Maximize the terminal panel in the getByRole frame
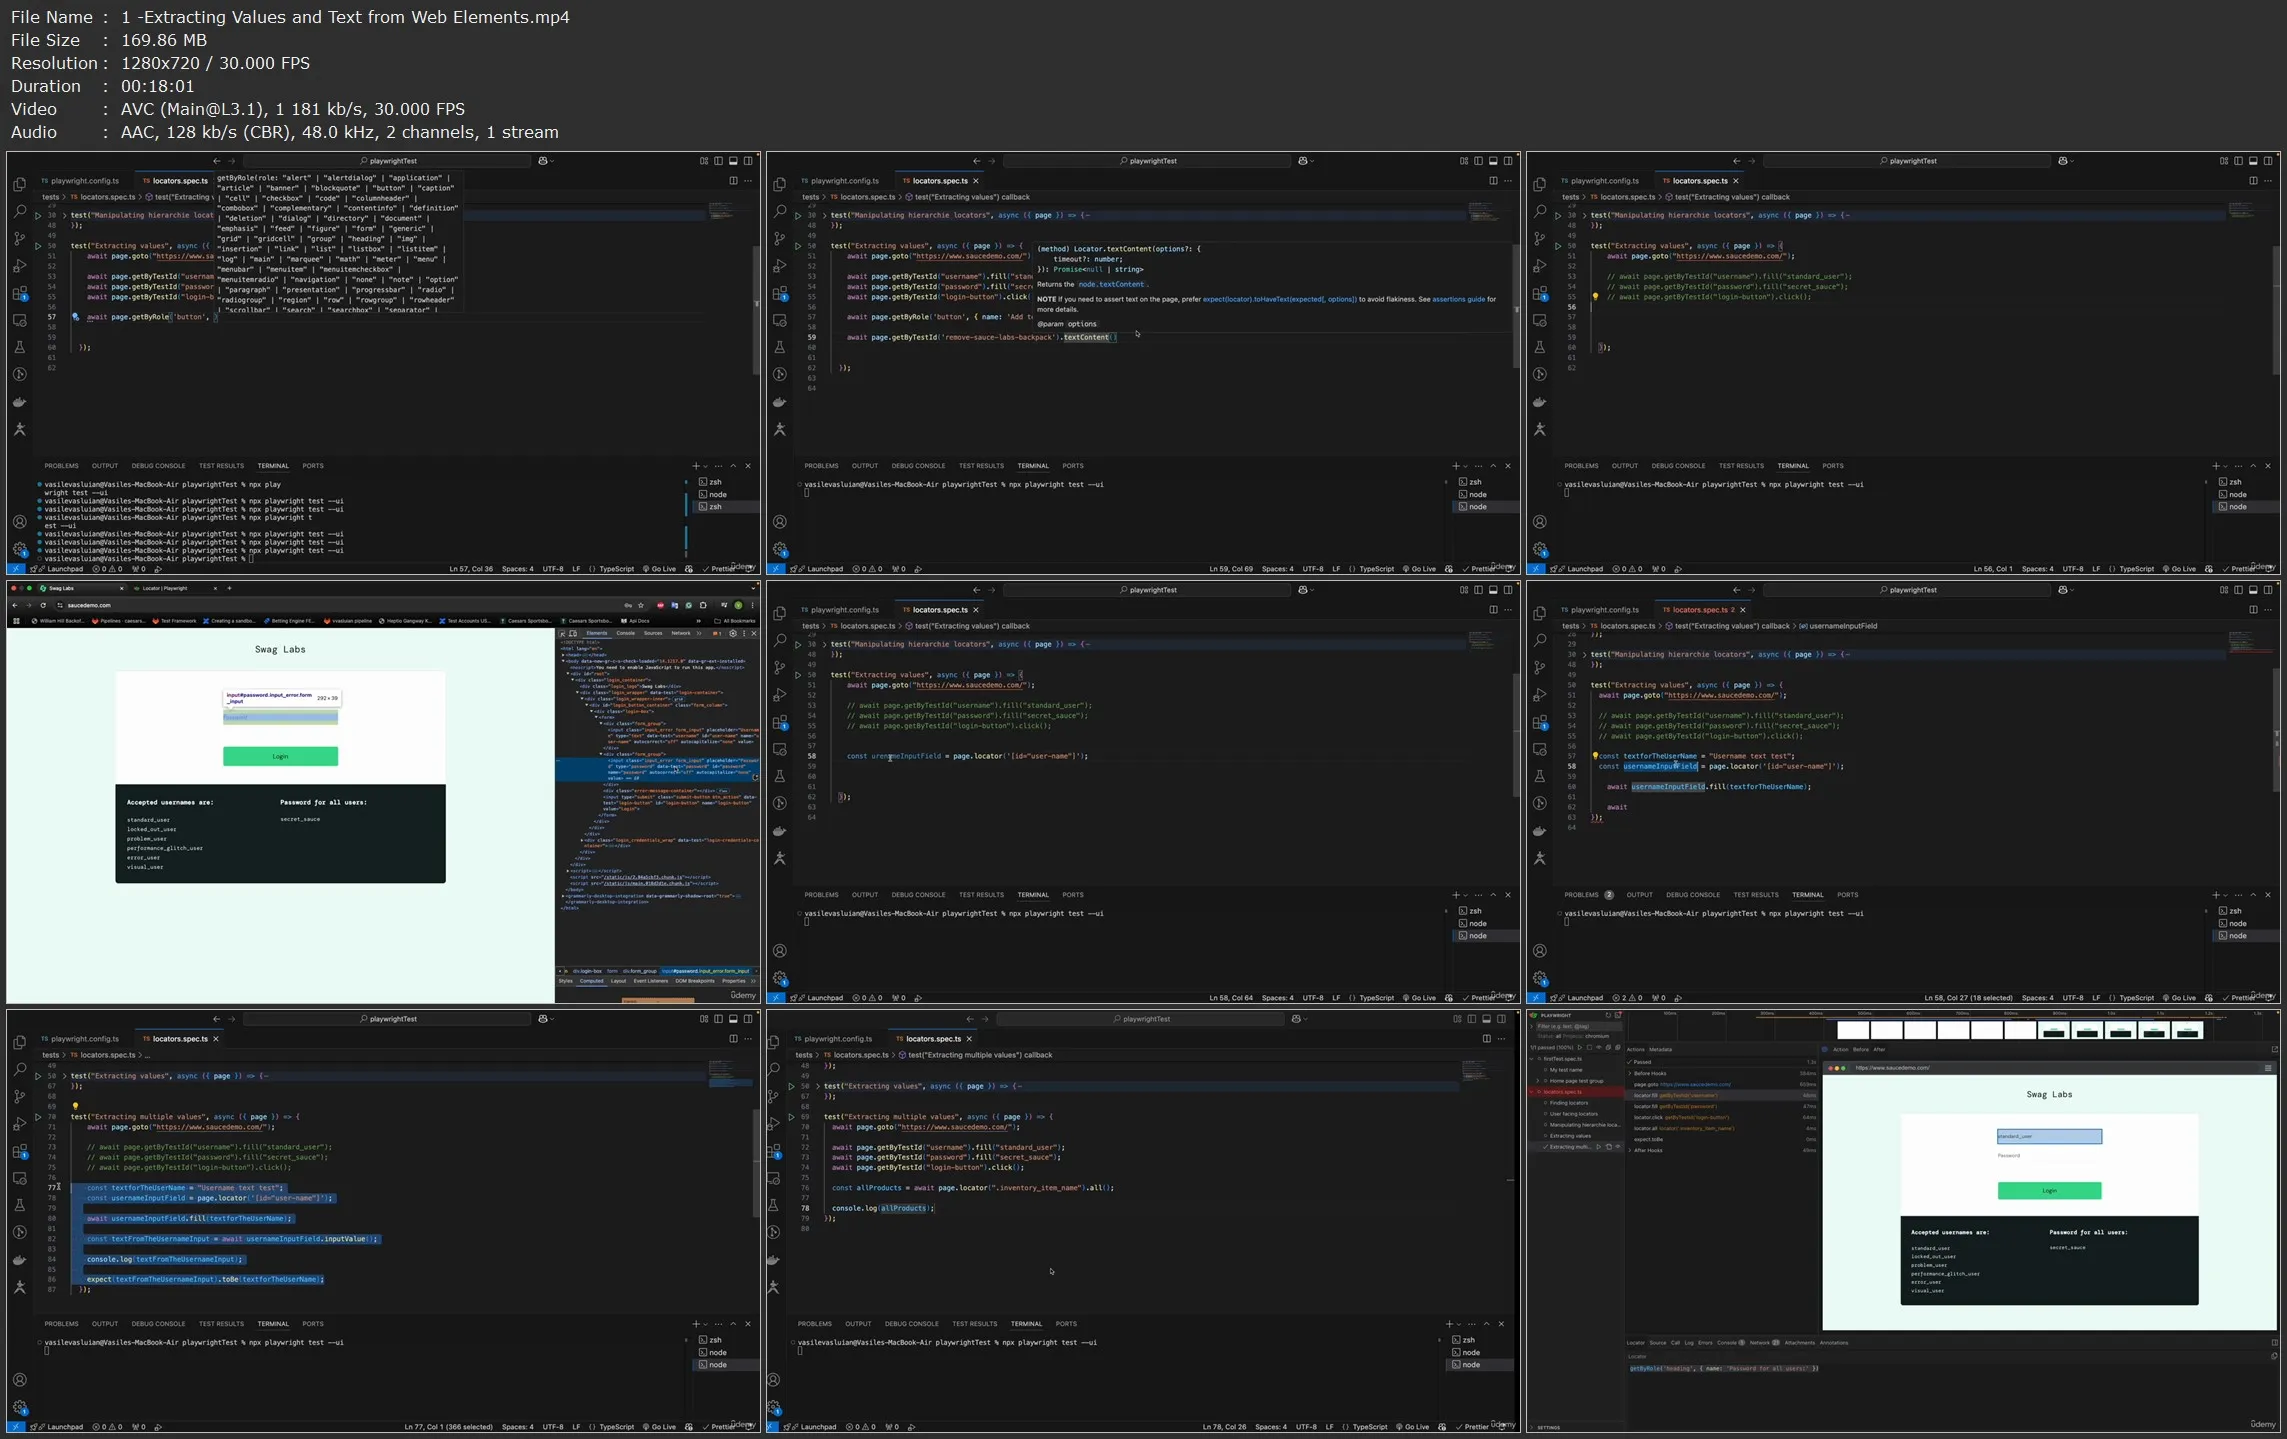This screenshot has height=1439, width=2287. coord(733,466)
